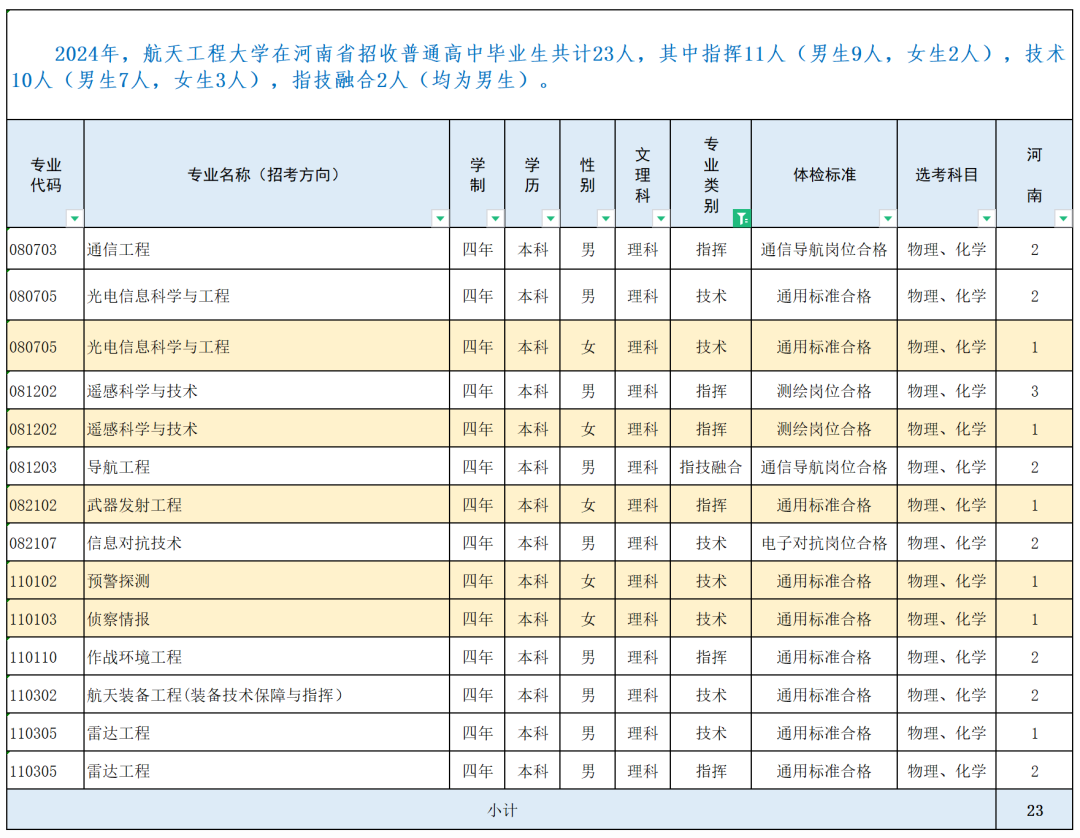Select the 小计 subtotal row label
Screen dimensions: 1080x838
coord(501,810)
